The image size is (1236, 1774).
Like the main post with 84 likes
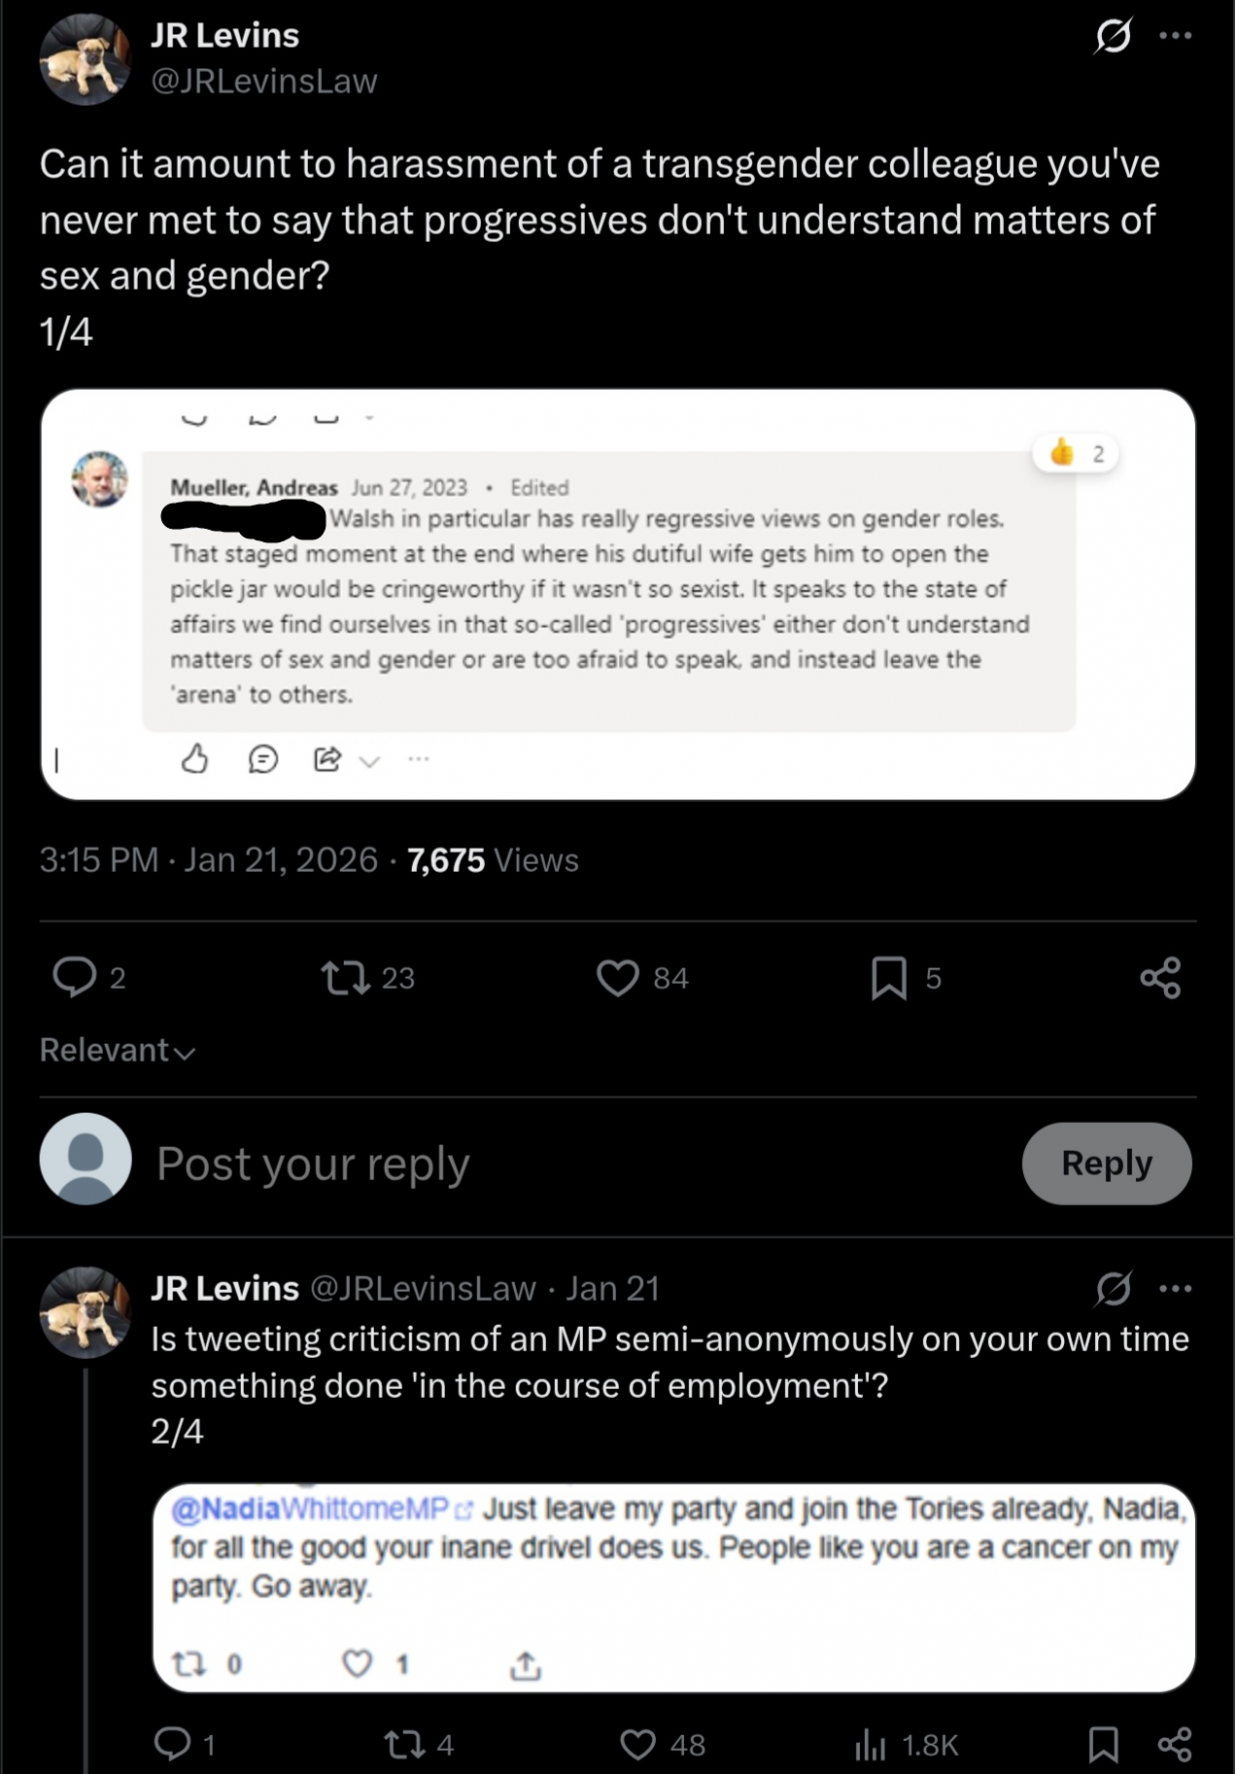pos(618,977)
